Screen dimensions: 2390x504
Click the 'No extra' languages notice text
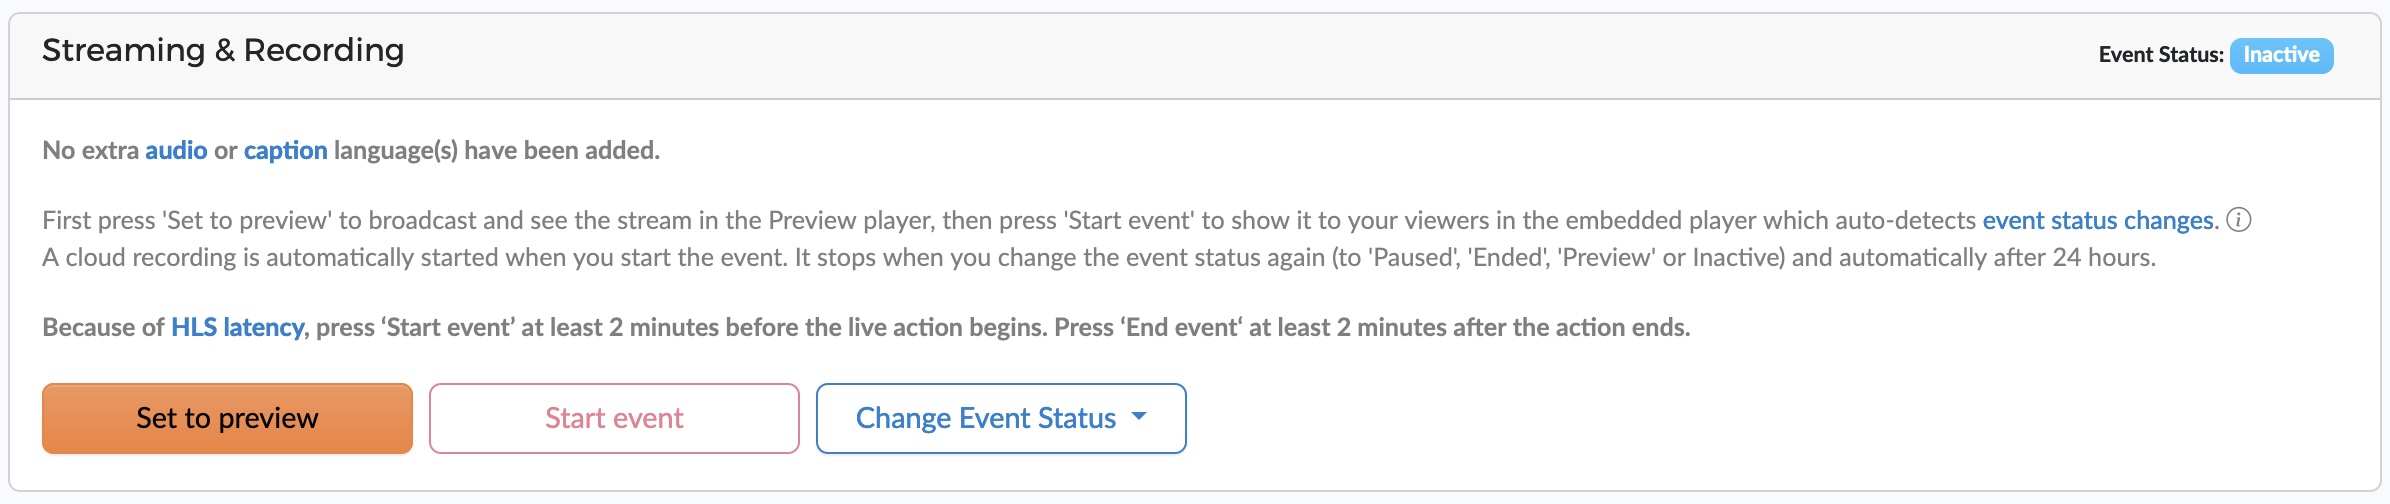[x=351, y=151]
